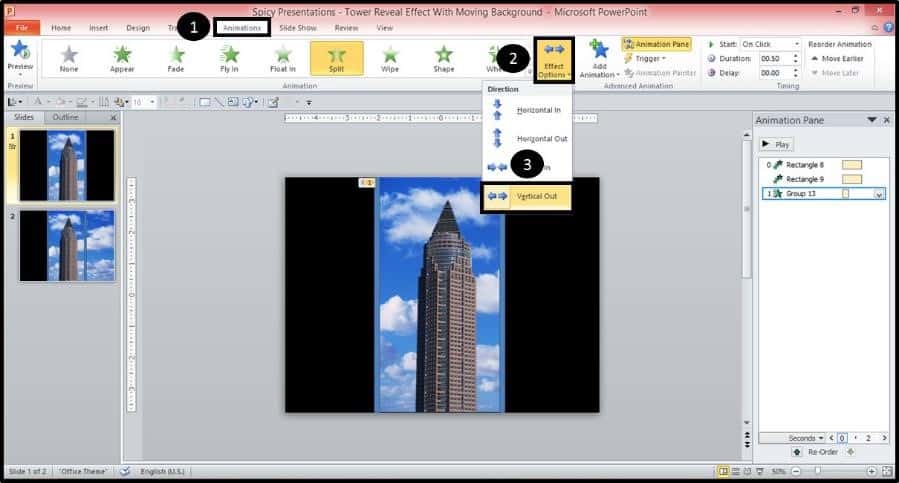899x483 pixels.
Task: Switch to Normal view in status bar
Action: coord(724,472)
